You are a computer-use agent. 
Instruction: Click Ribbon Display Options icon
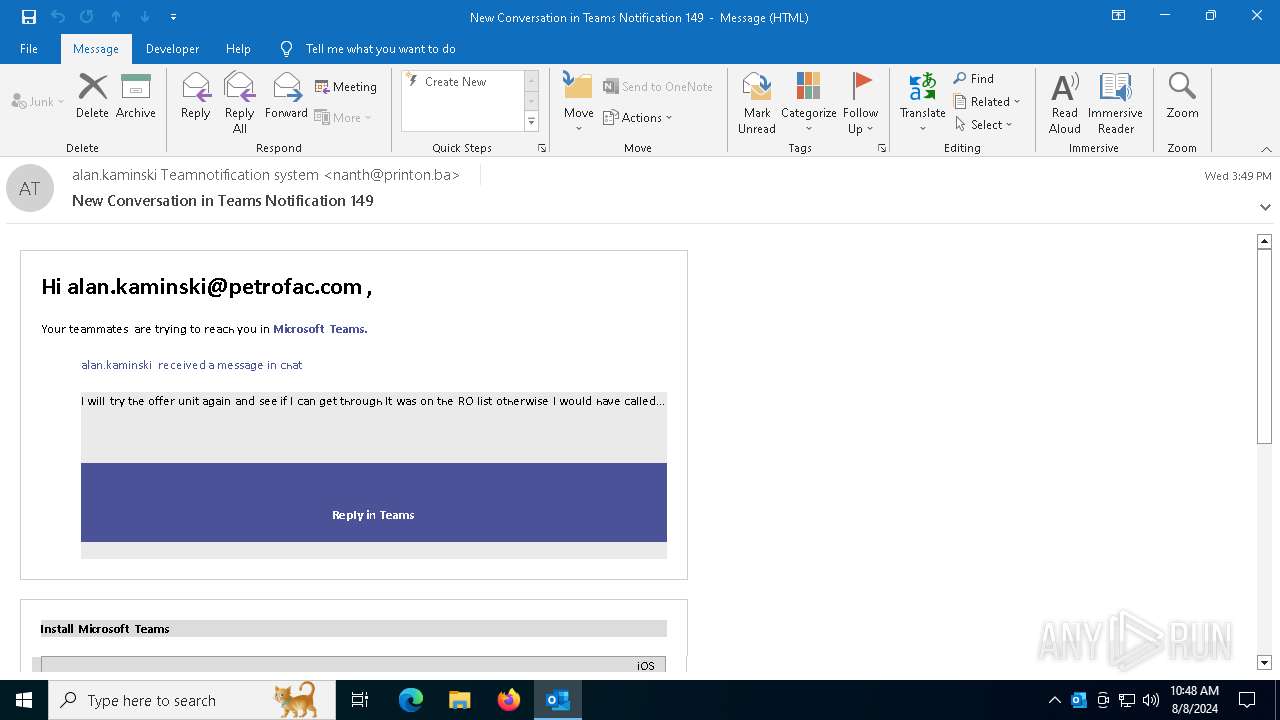pyautogui.click(x=1119, y=16)
